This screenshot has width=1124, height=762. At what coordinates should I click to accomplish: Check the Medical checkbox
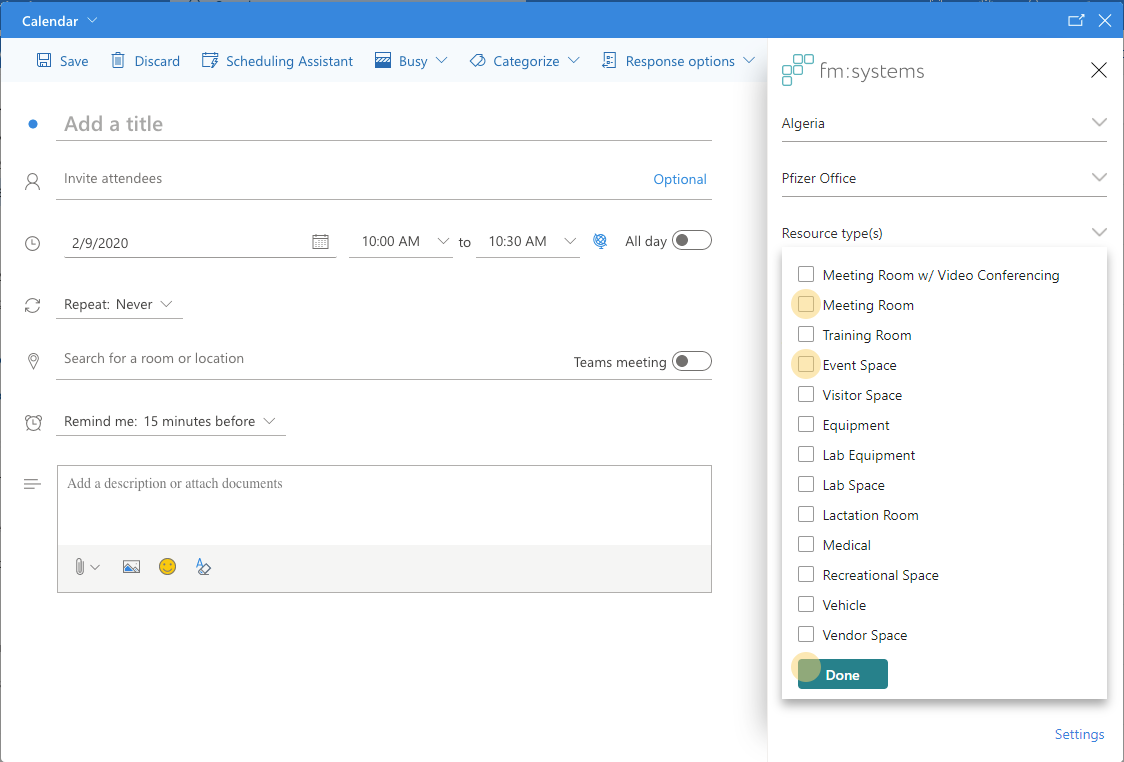pos(806,544)
